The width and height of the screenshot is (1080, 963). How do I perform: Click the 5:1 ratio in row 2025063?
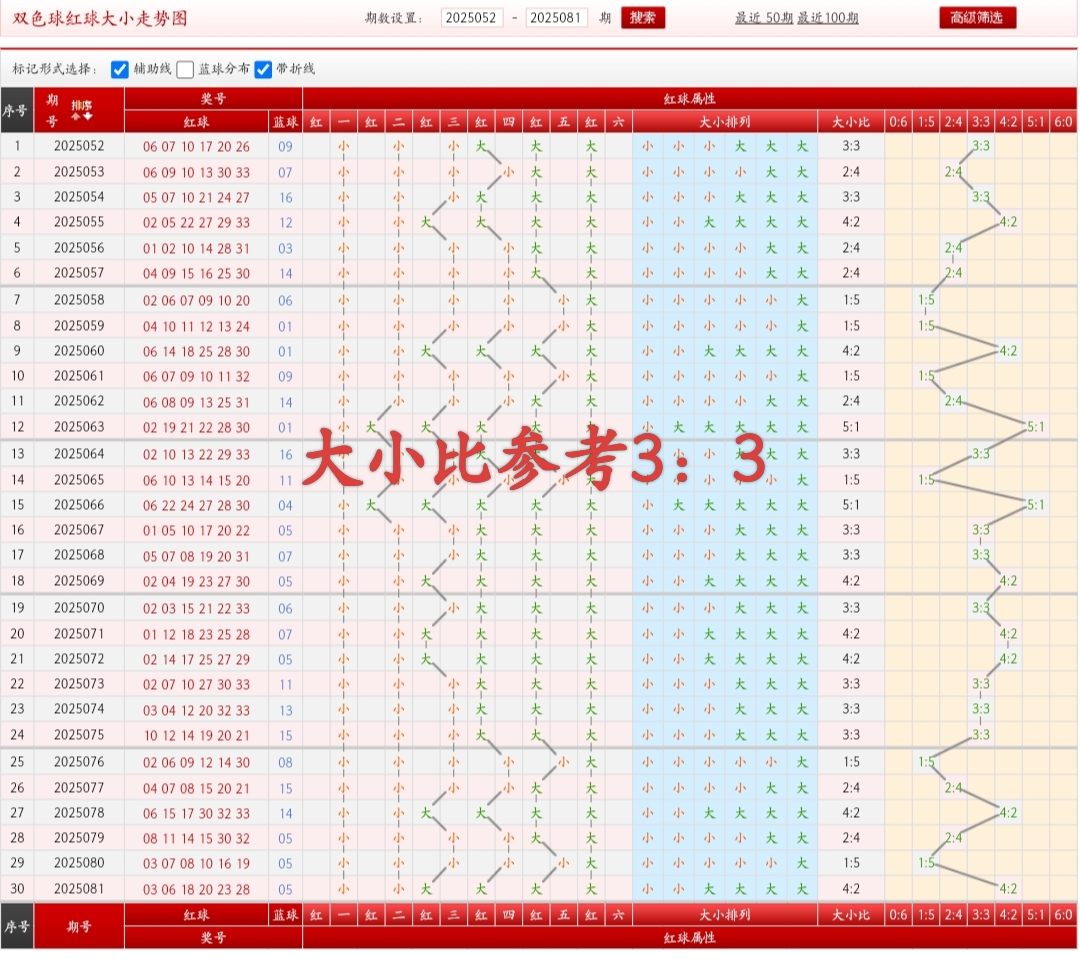[851, 427]
